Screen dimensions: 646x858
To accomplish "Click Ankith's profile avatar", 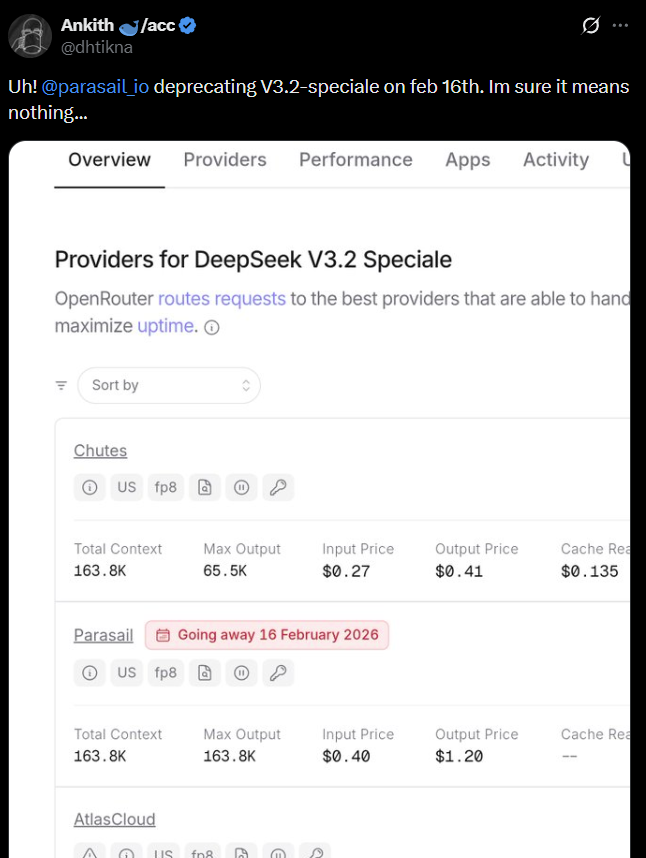I will (x=30, y=36).
